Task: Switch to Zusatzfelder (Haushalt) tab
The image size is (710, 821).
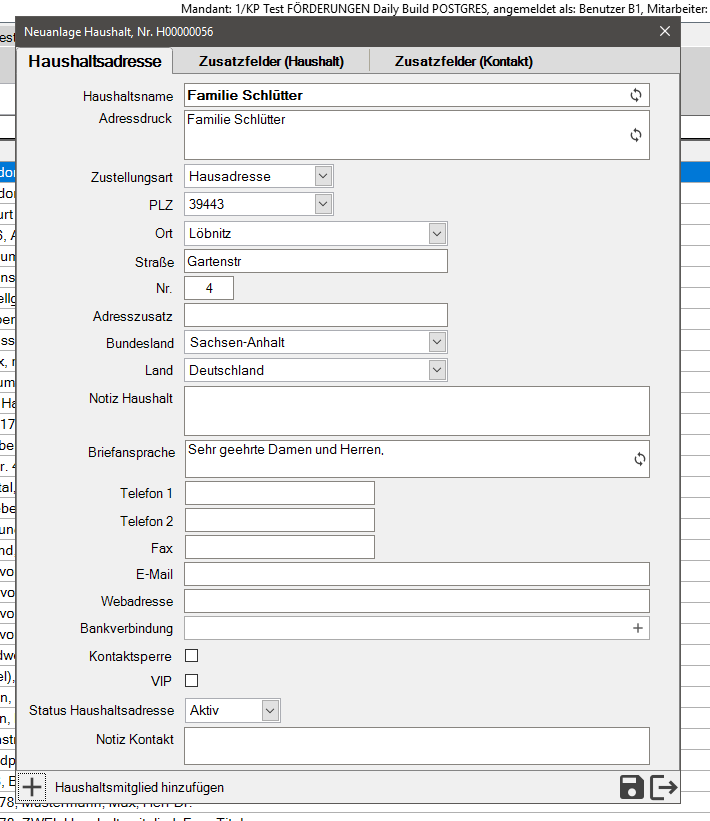Action: tap(271, 62)
